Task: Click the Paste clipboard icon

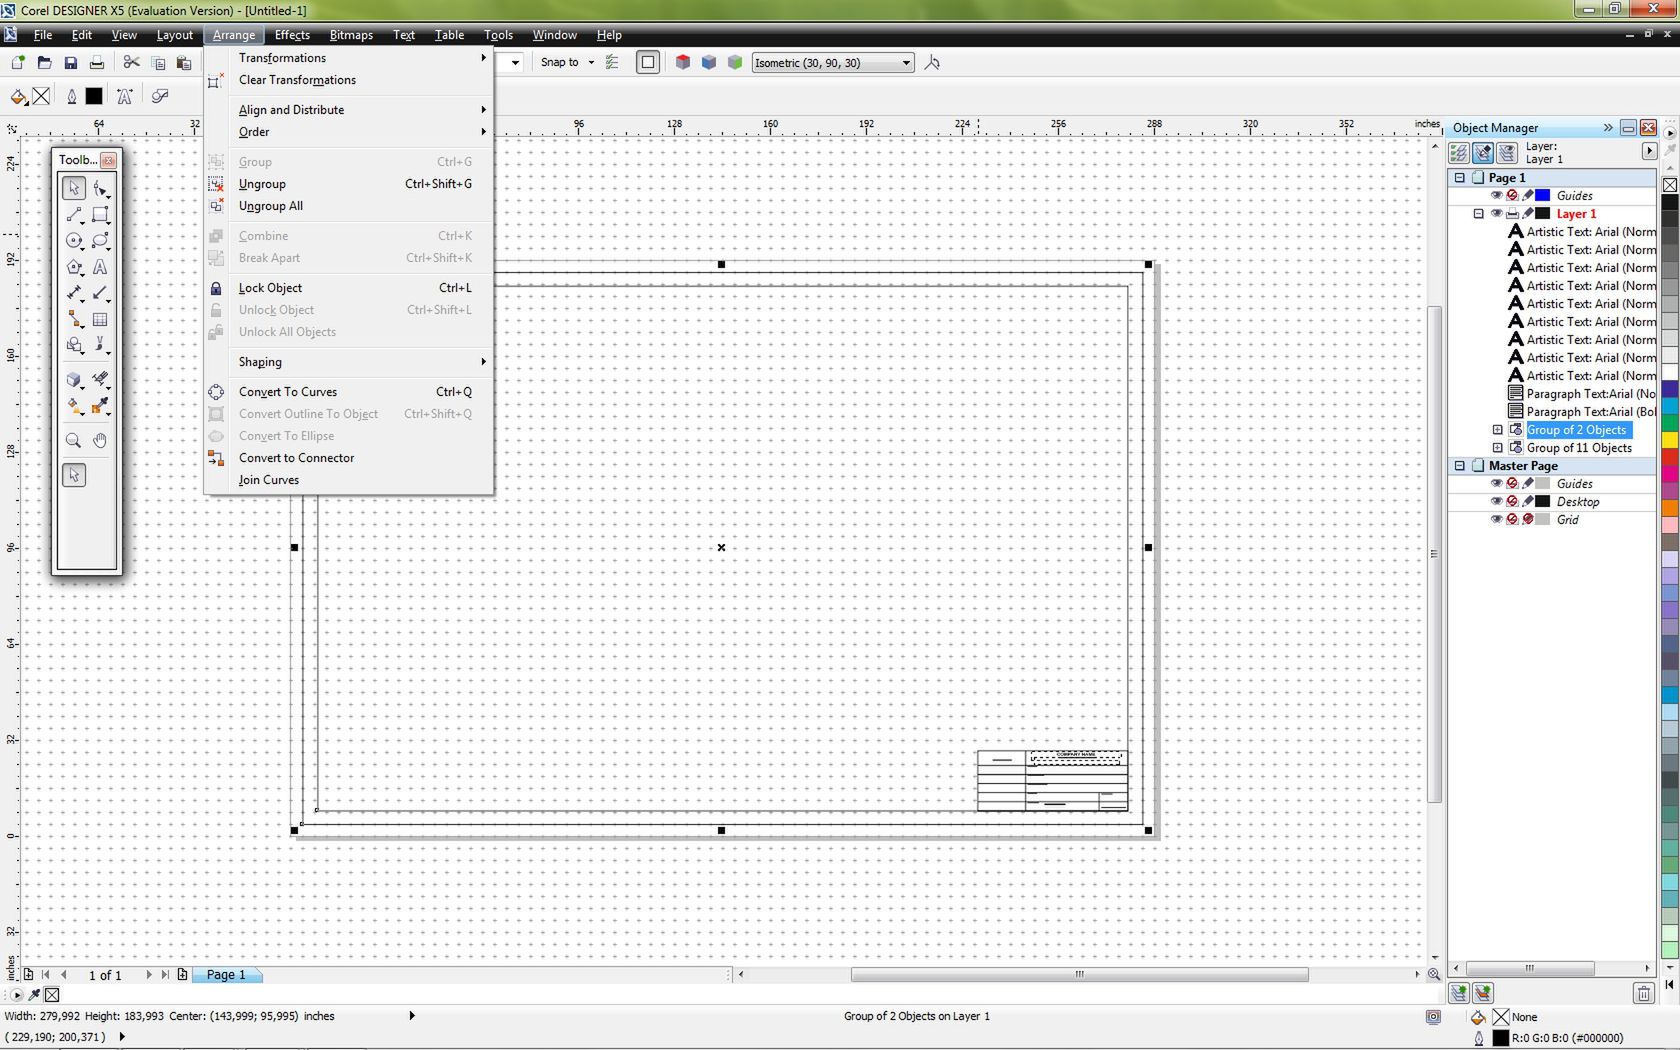Action: pos(184,63)
